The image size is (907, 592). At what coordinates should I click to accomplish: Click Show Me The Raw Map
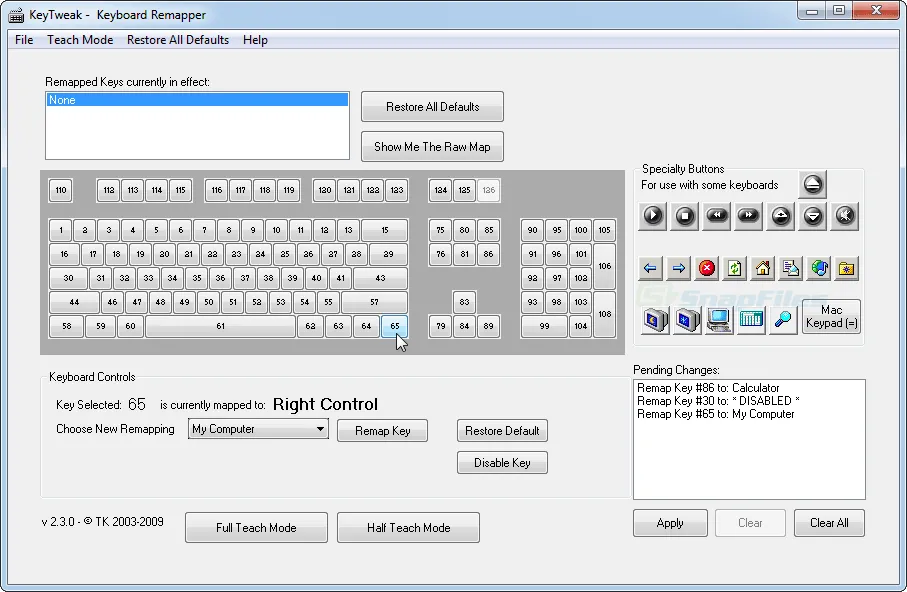pyautogui.click(x=432, y=146)
